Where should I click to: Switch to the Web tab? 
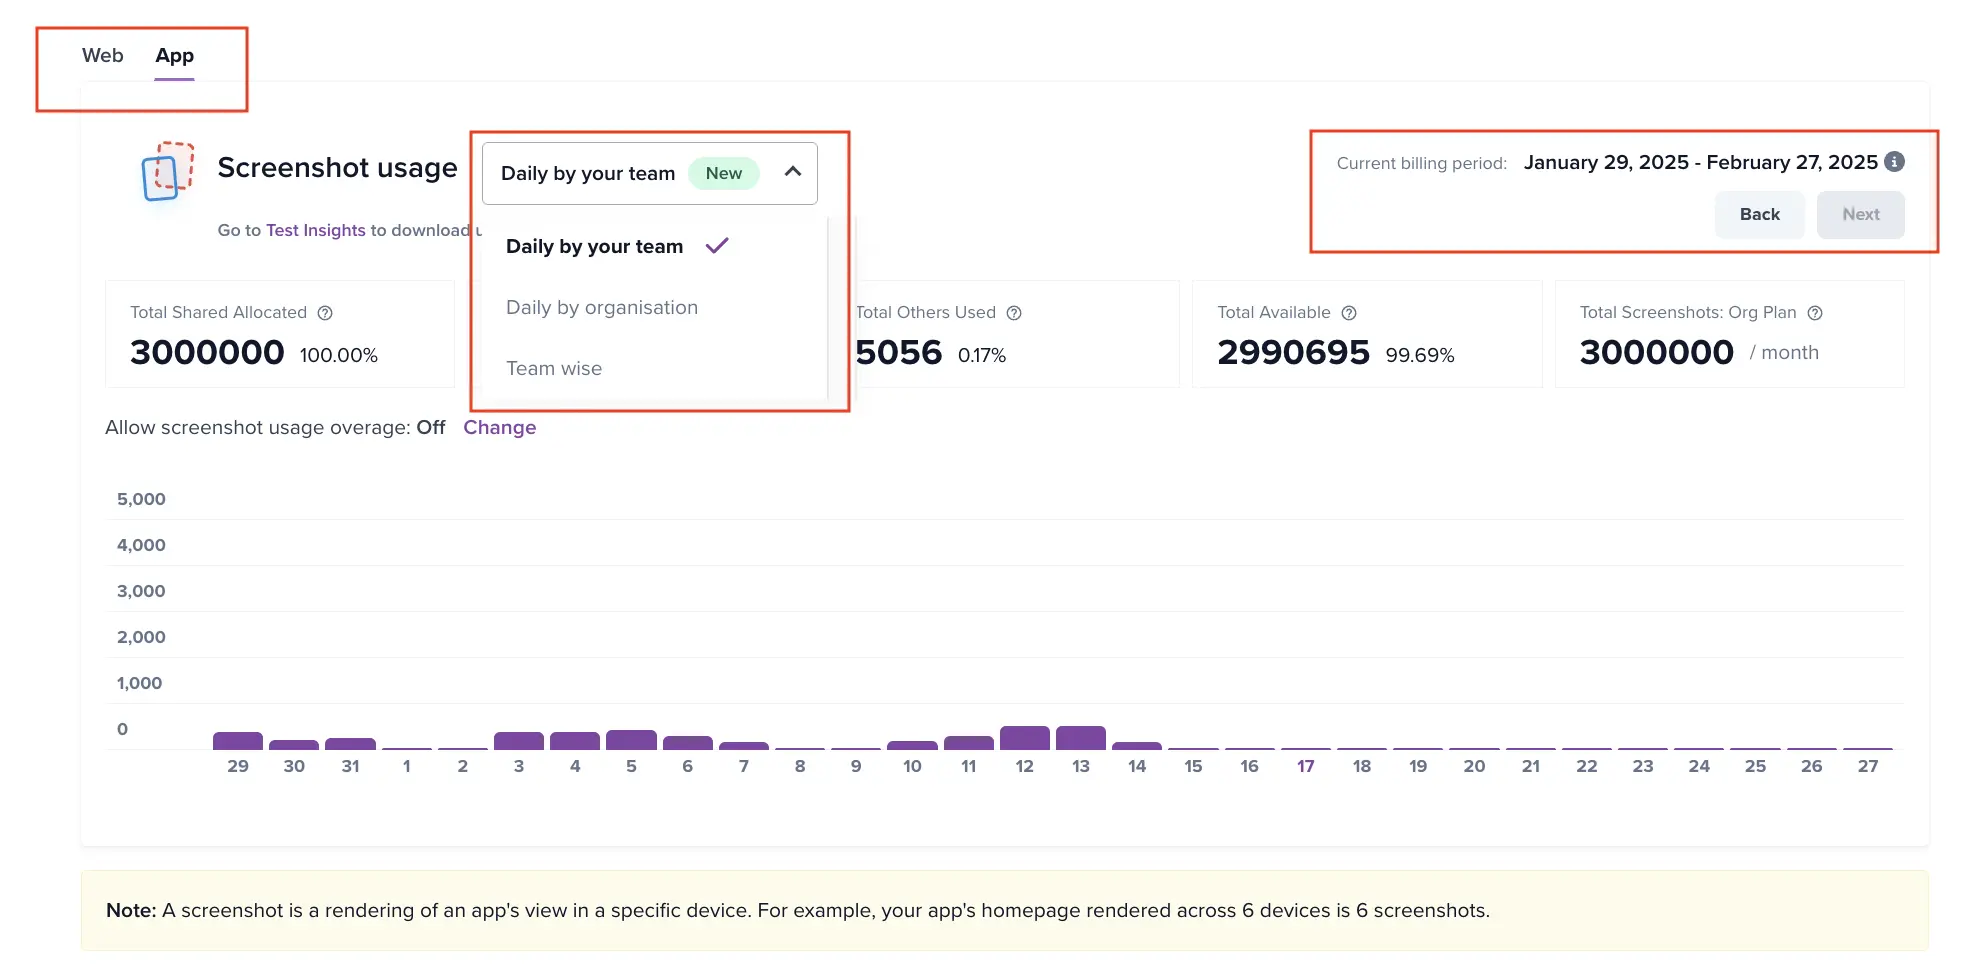(102, 56)
